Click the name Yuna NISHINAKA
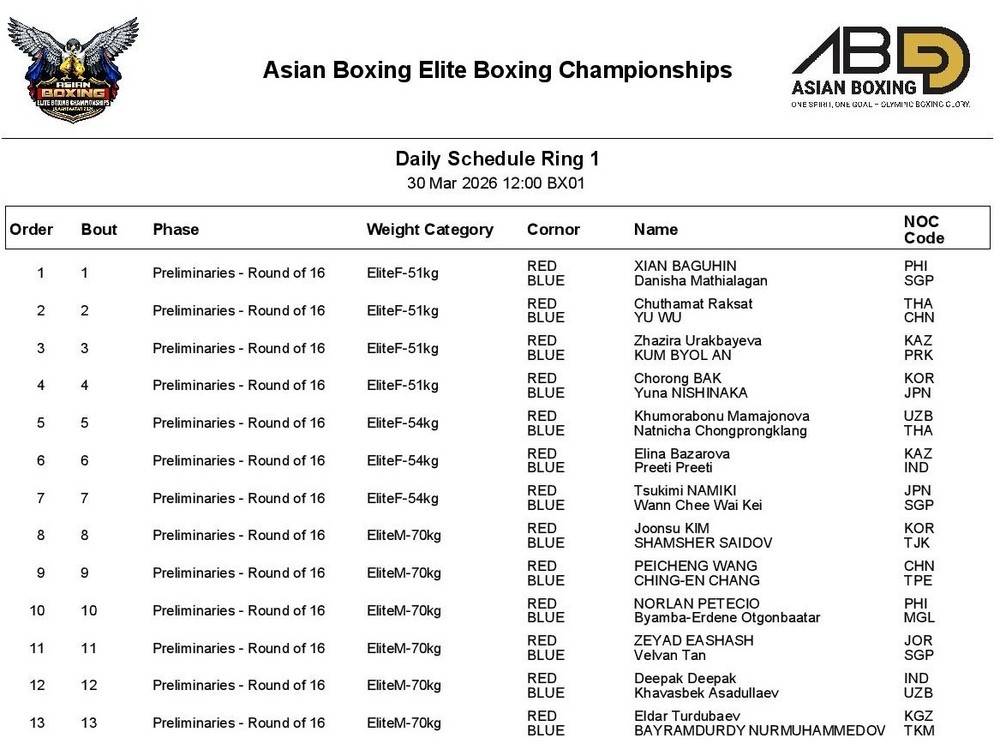 [691, 393]
